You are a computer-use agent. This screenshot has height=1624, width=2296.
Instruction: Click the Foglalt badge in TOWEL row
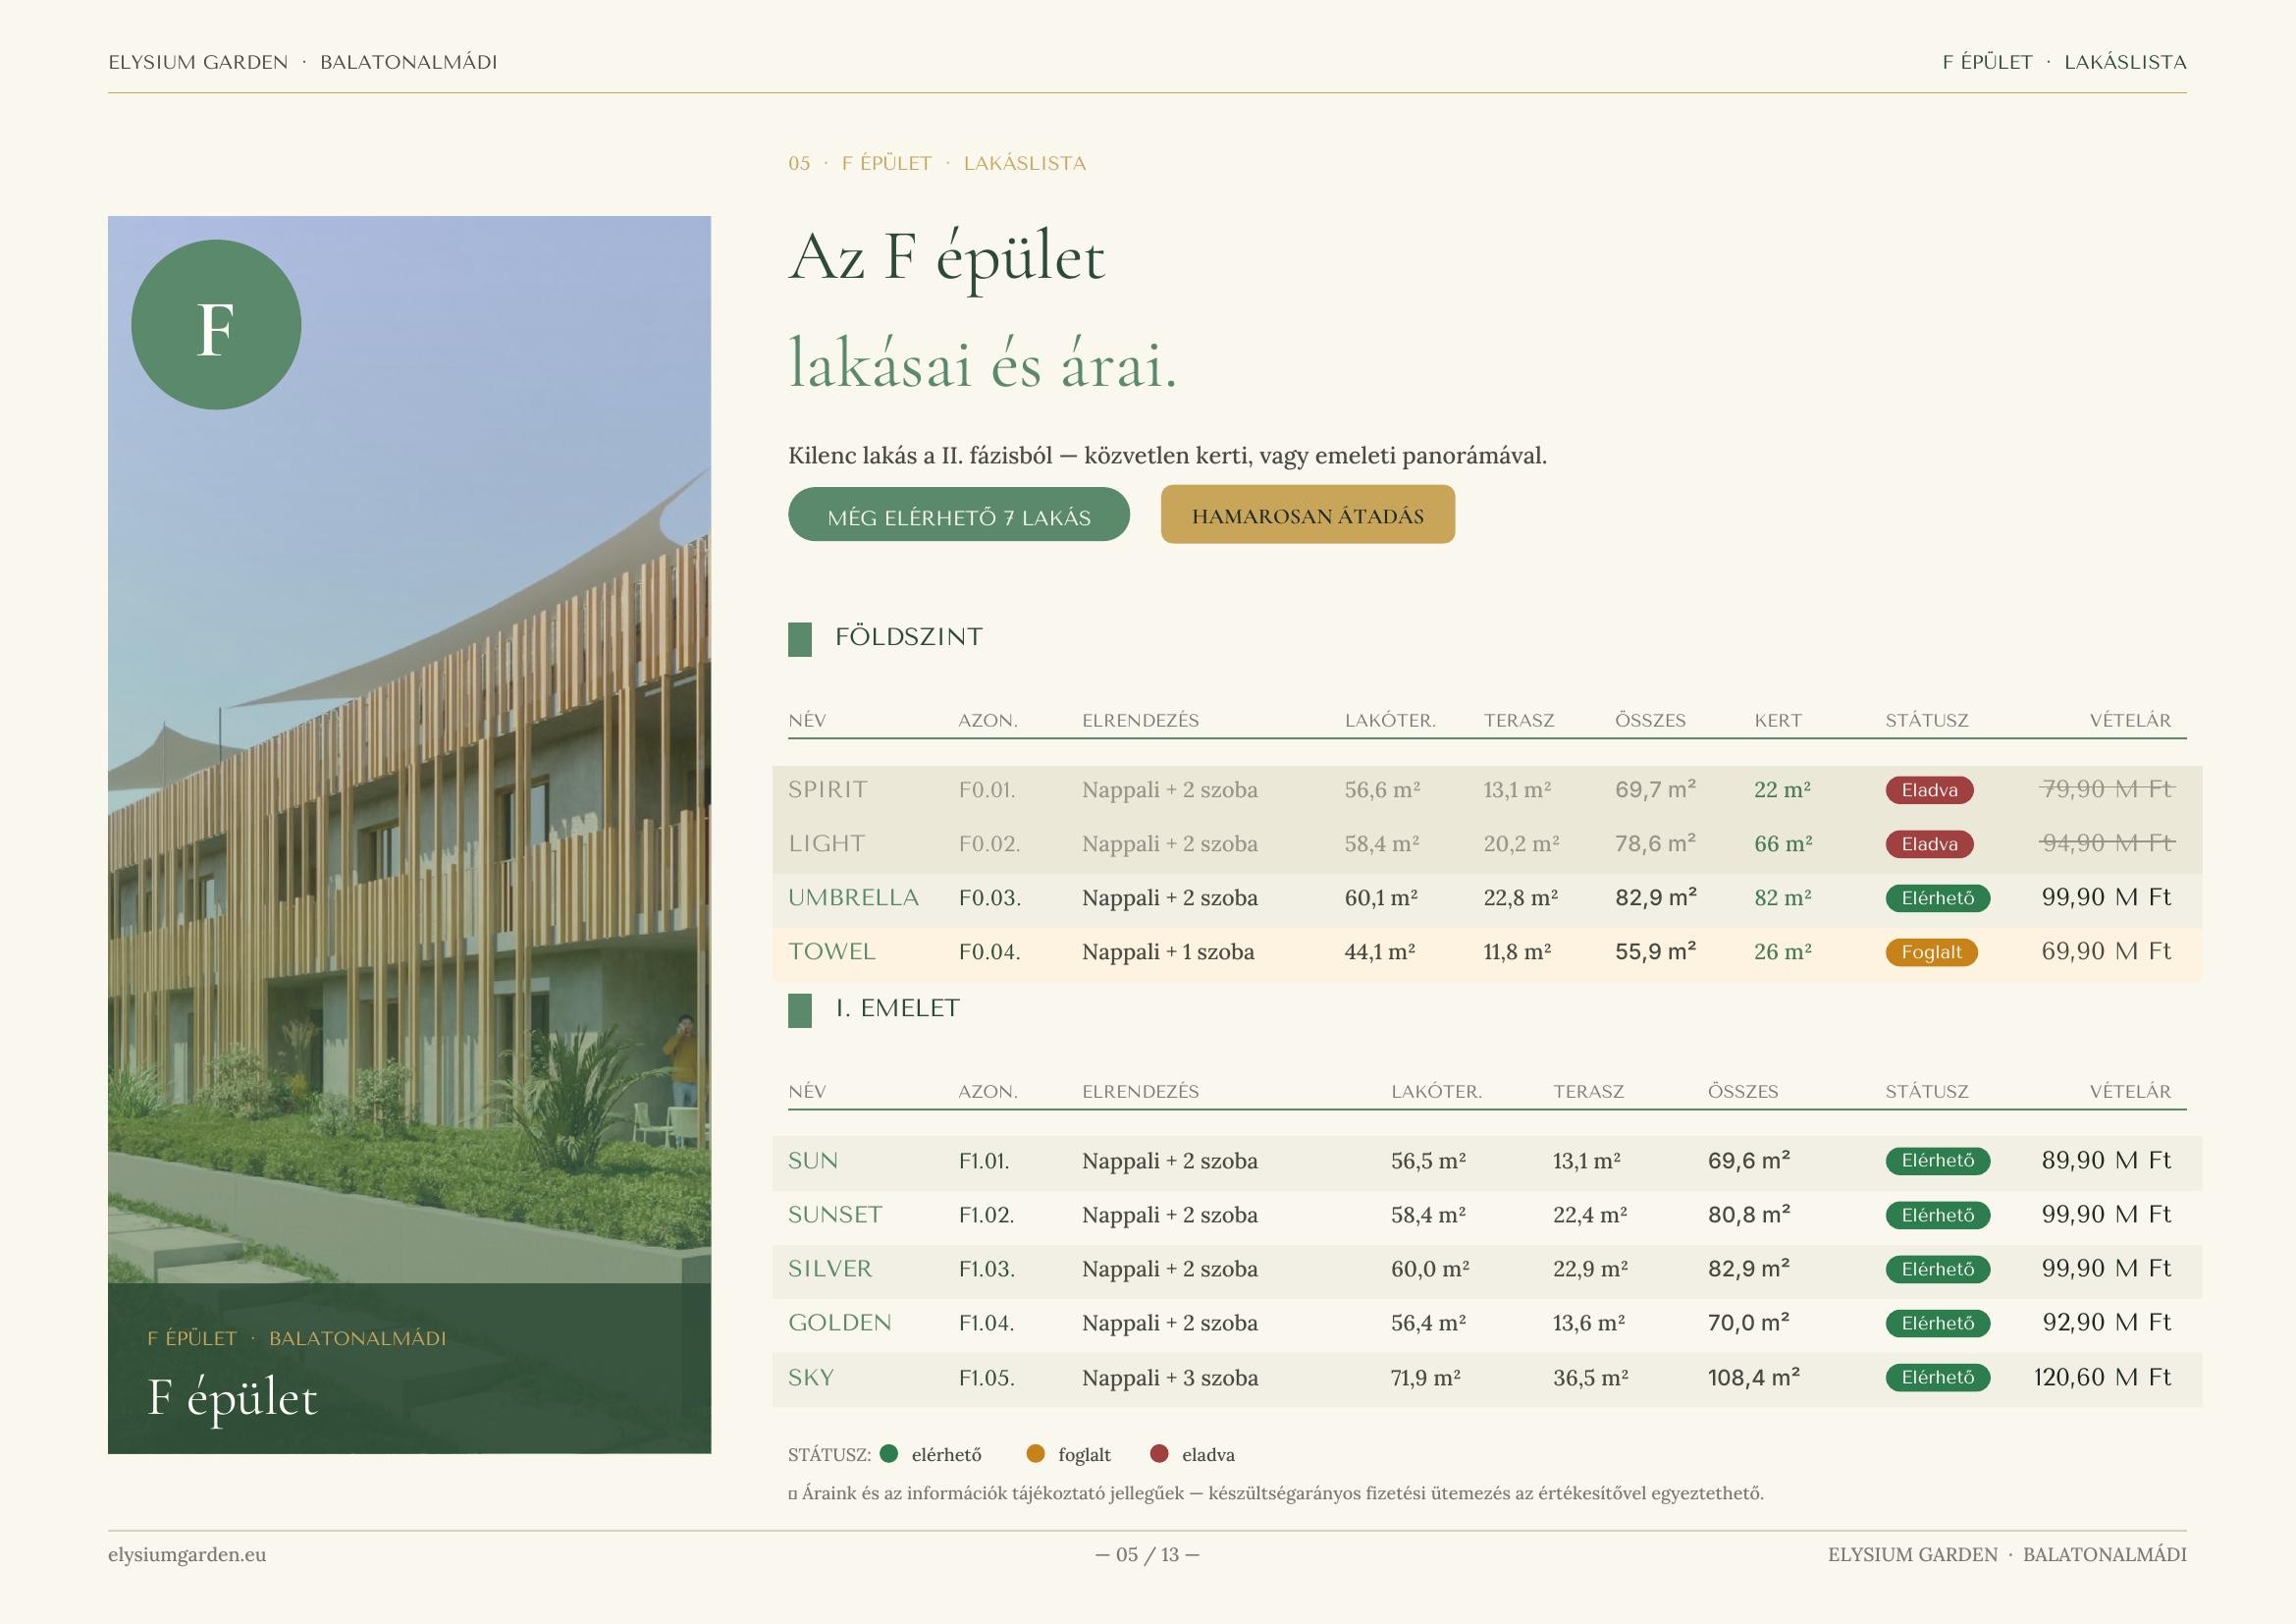click(1931, 952)
